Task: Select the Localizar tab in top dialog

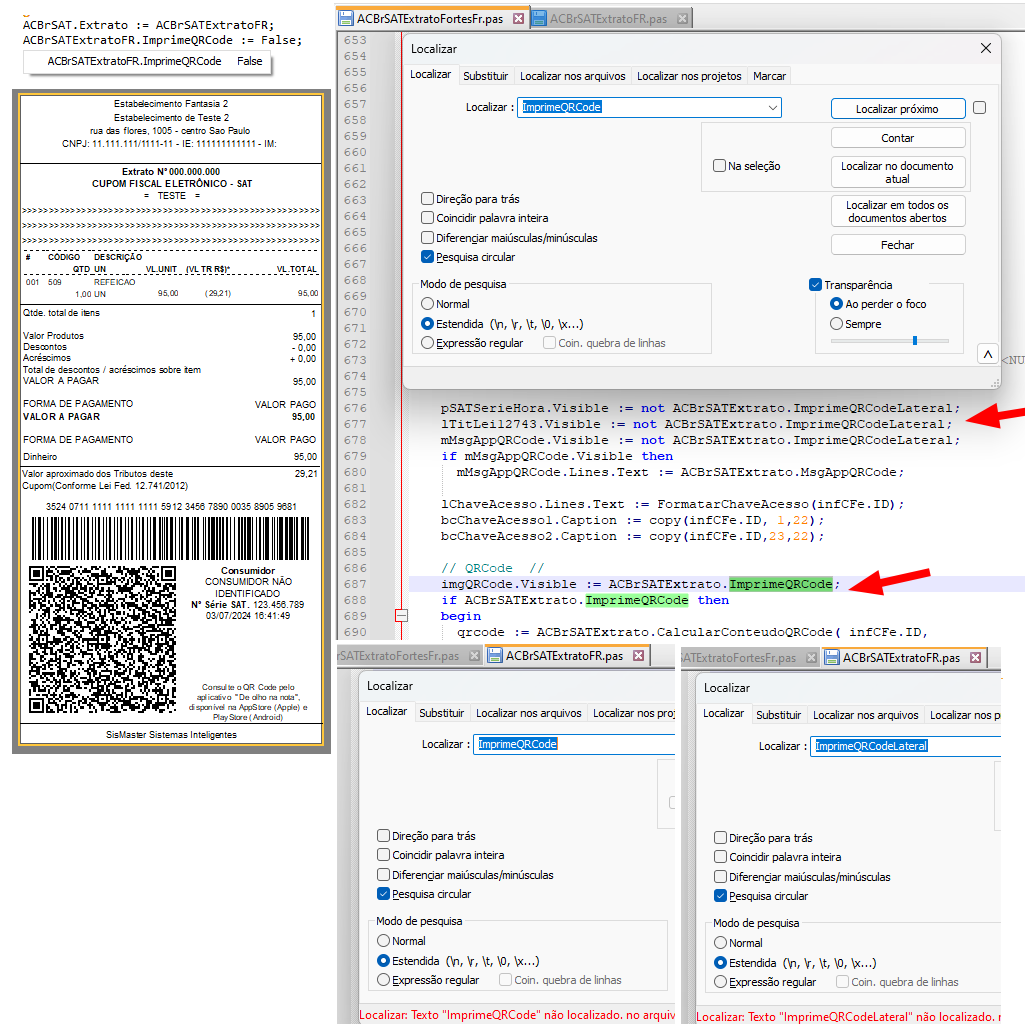Action: click(430, 75)
